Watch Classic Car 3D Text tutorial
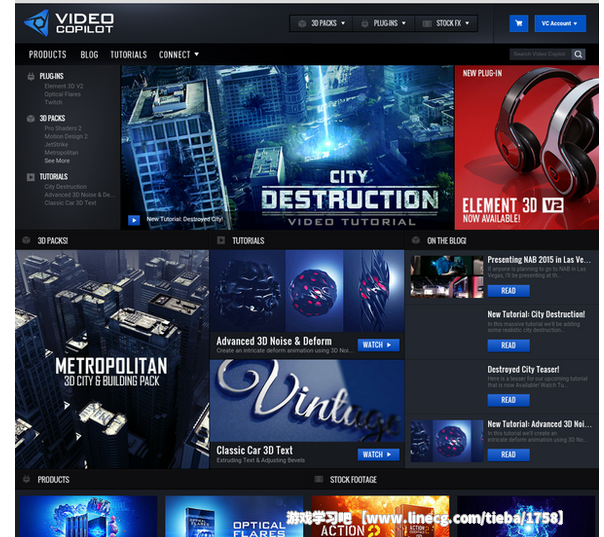The image size is (604, 537). (x=378, y=455)
